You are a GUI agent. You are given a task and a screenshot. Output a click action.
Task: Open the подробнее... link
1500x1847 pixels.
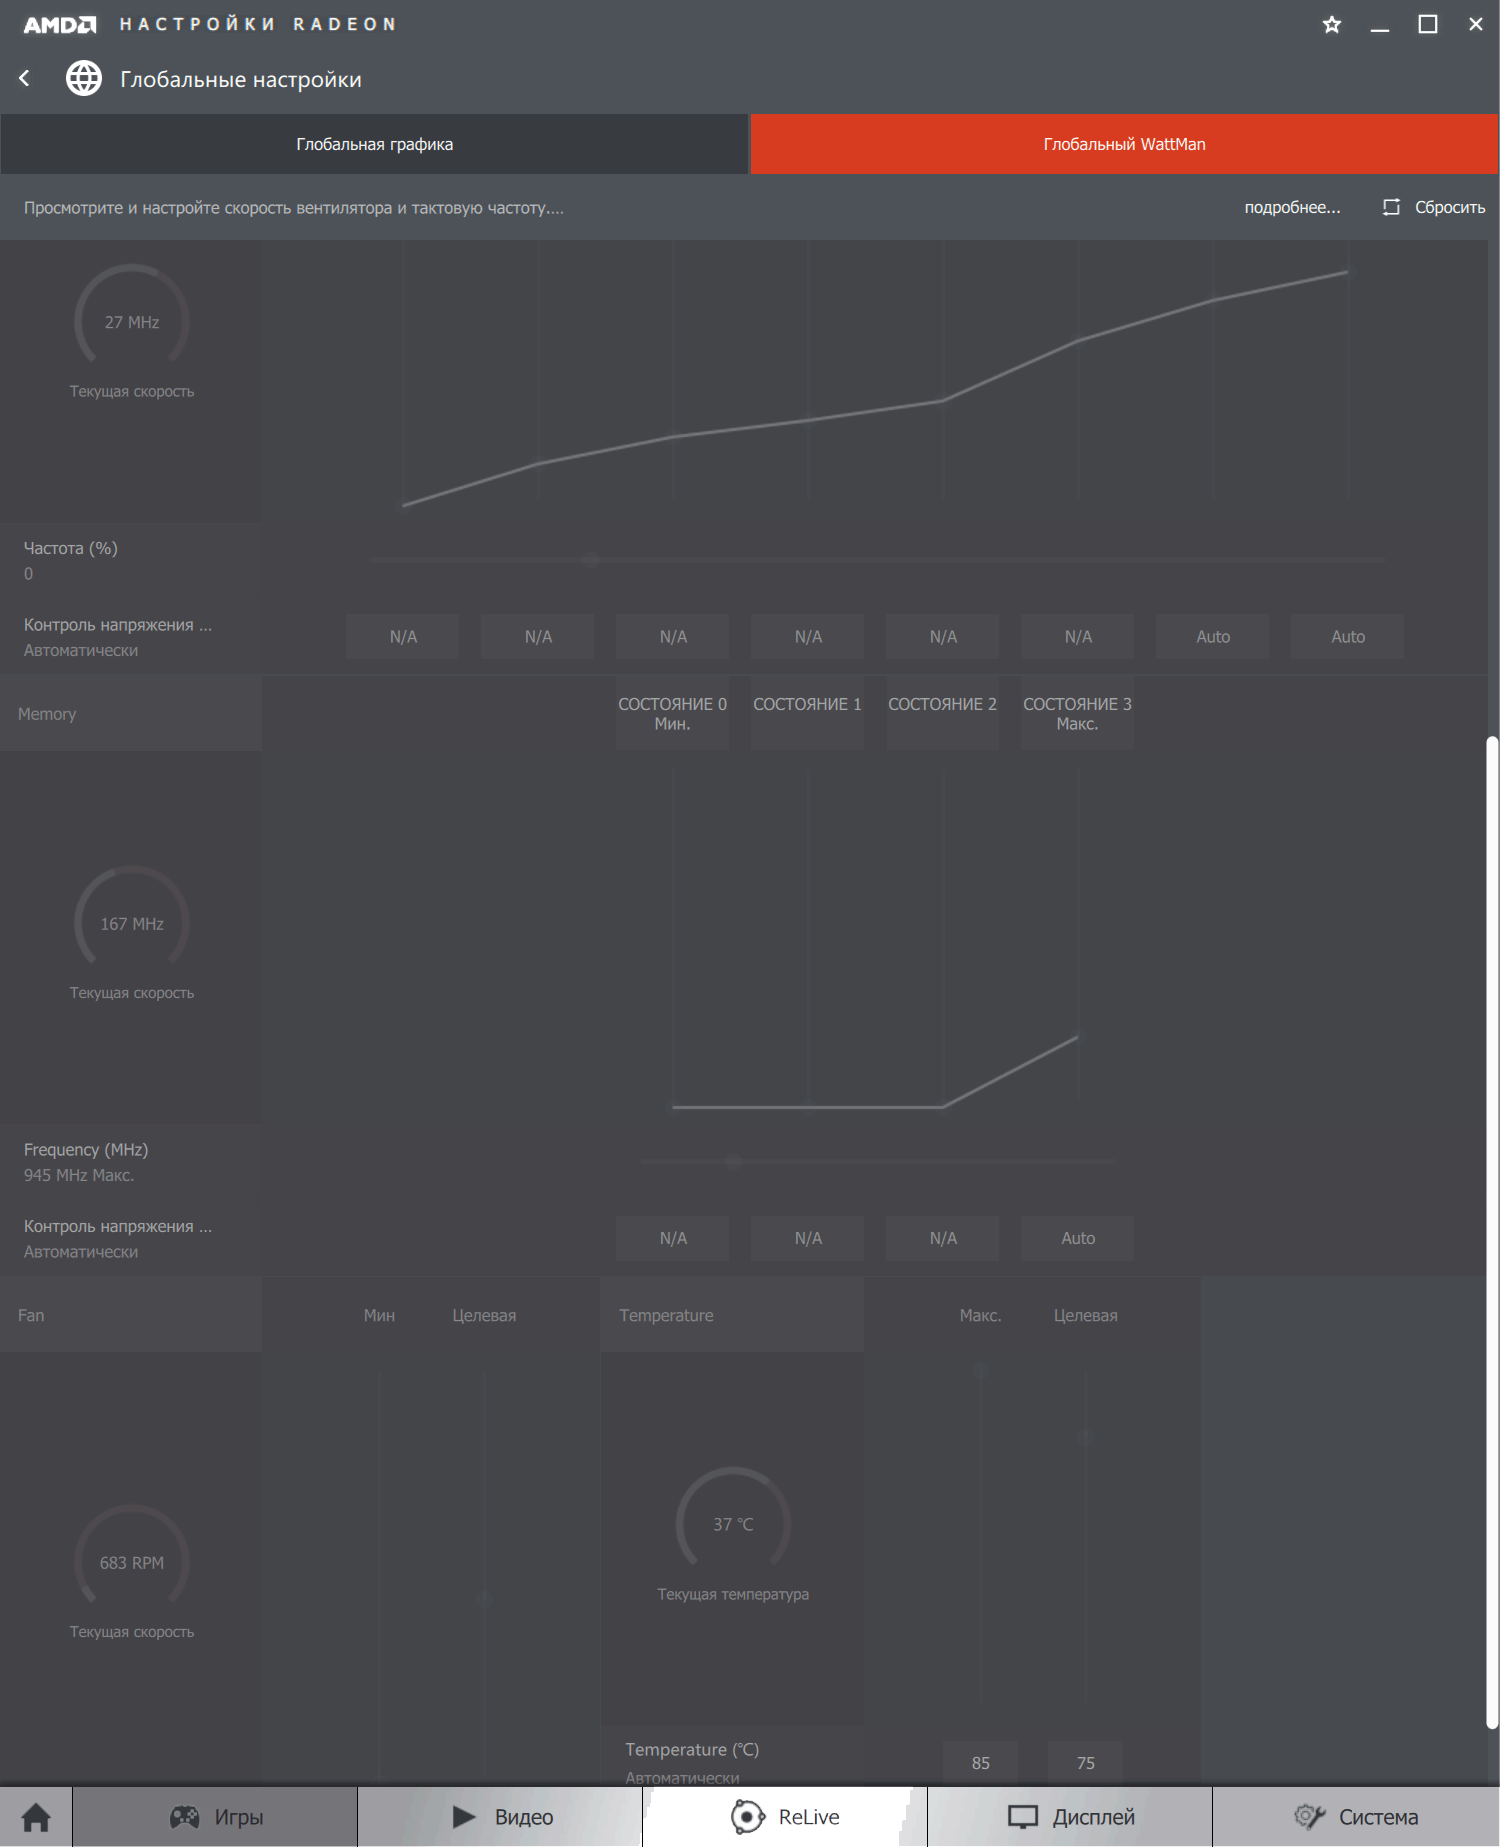tap(1292, 207)
